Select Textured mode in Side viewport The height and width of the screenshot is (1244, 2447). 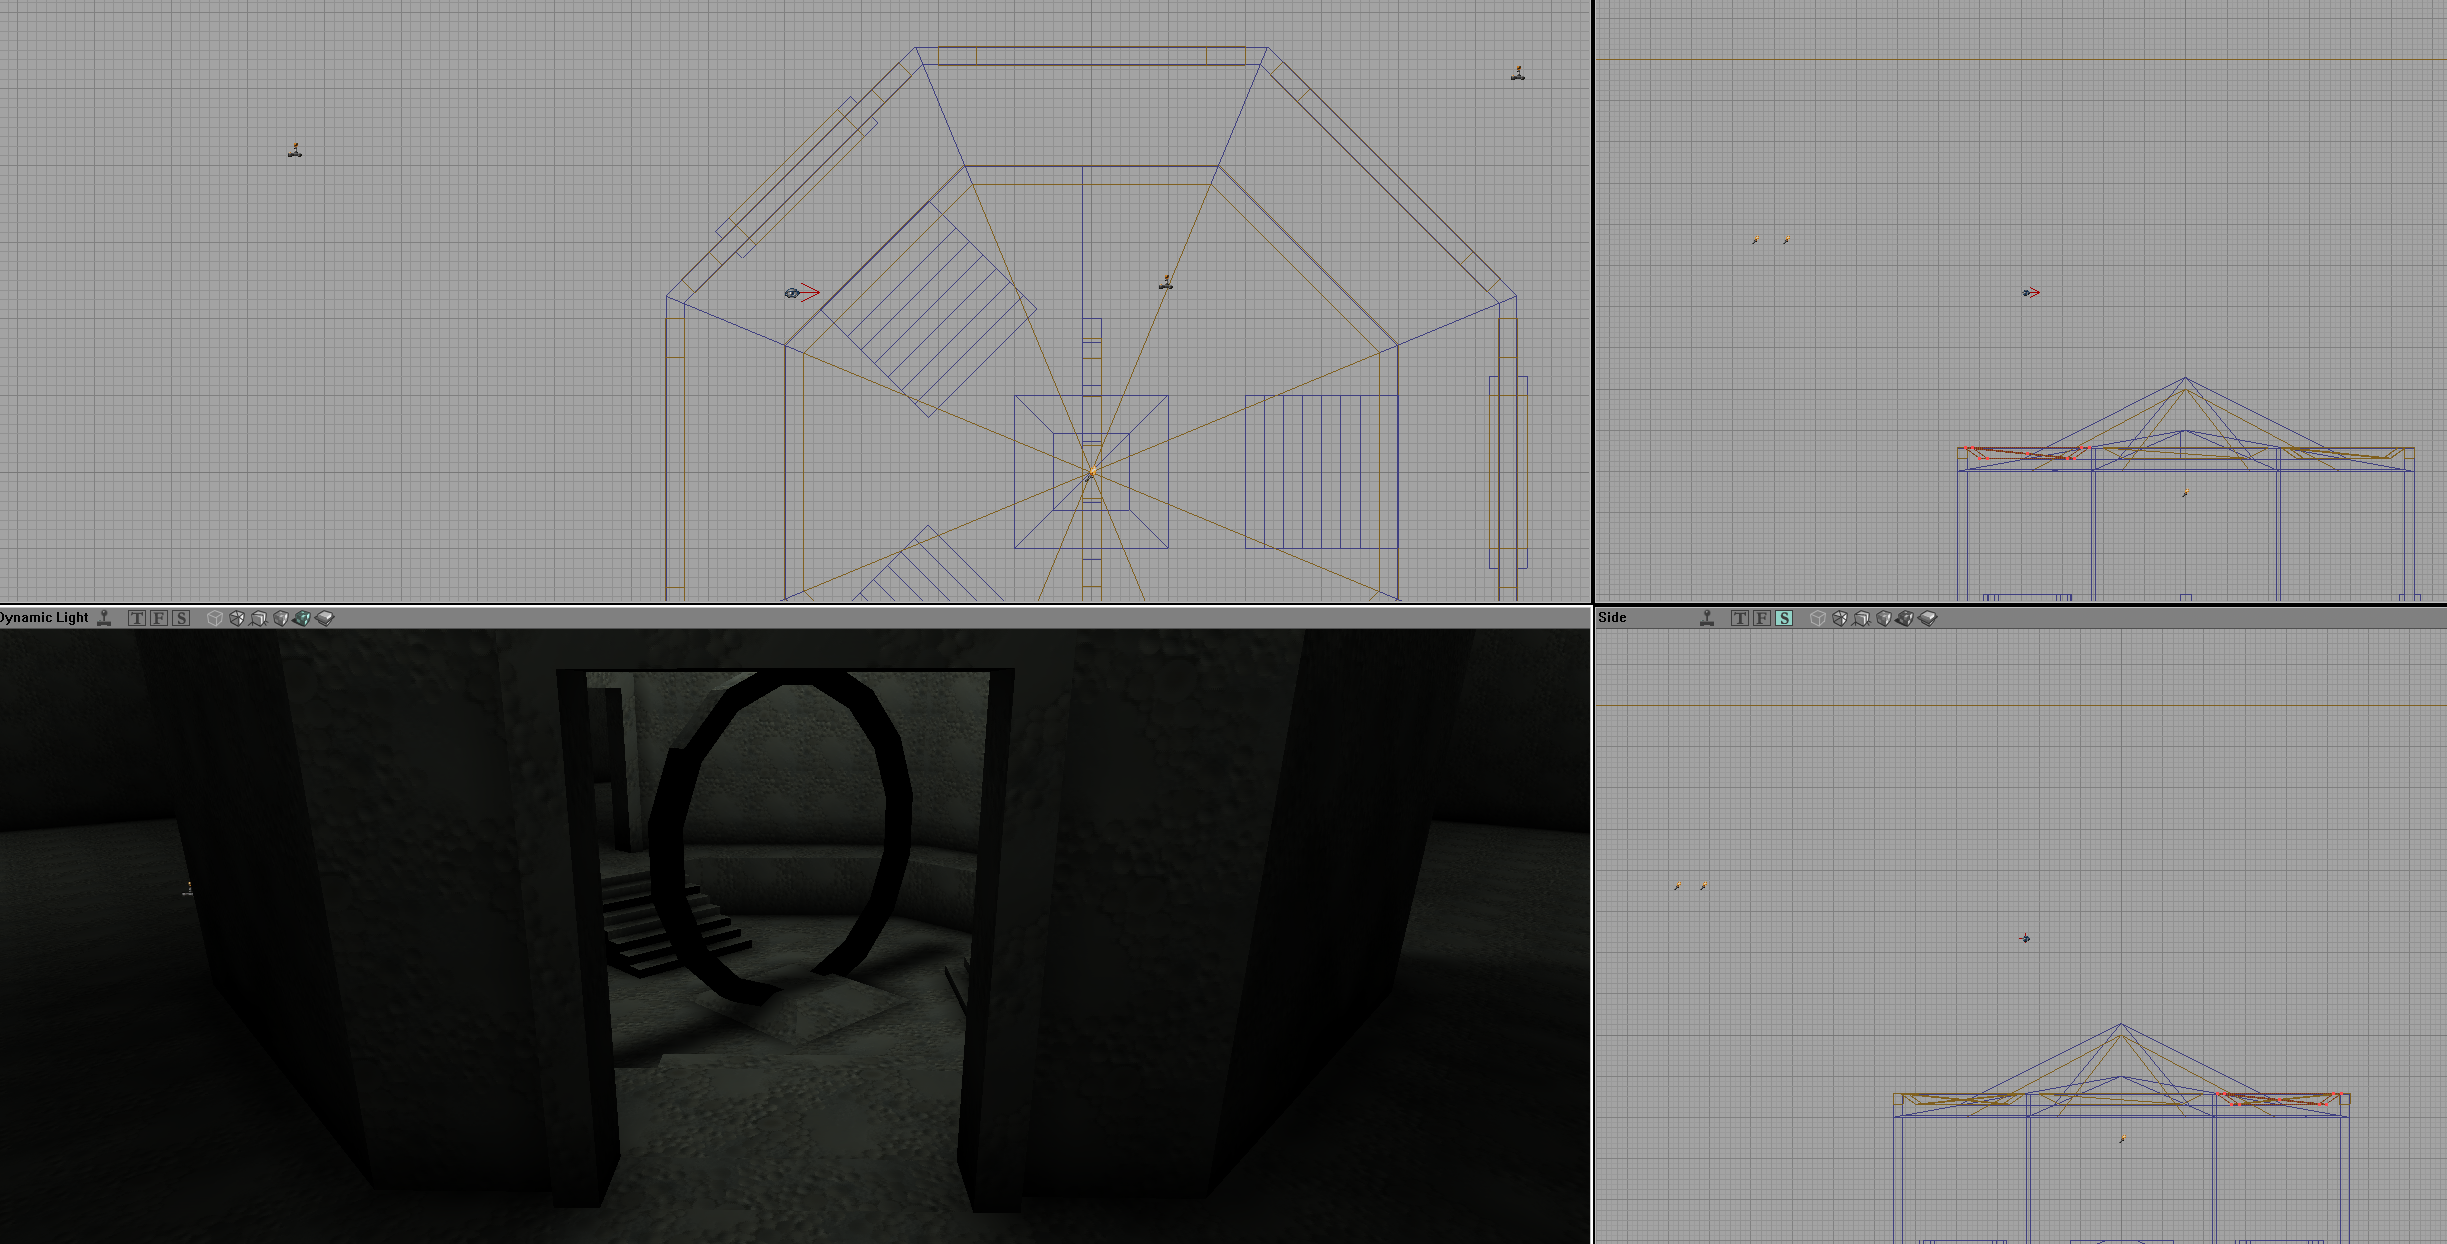(1927, 618)
